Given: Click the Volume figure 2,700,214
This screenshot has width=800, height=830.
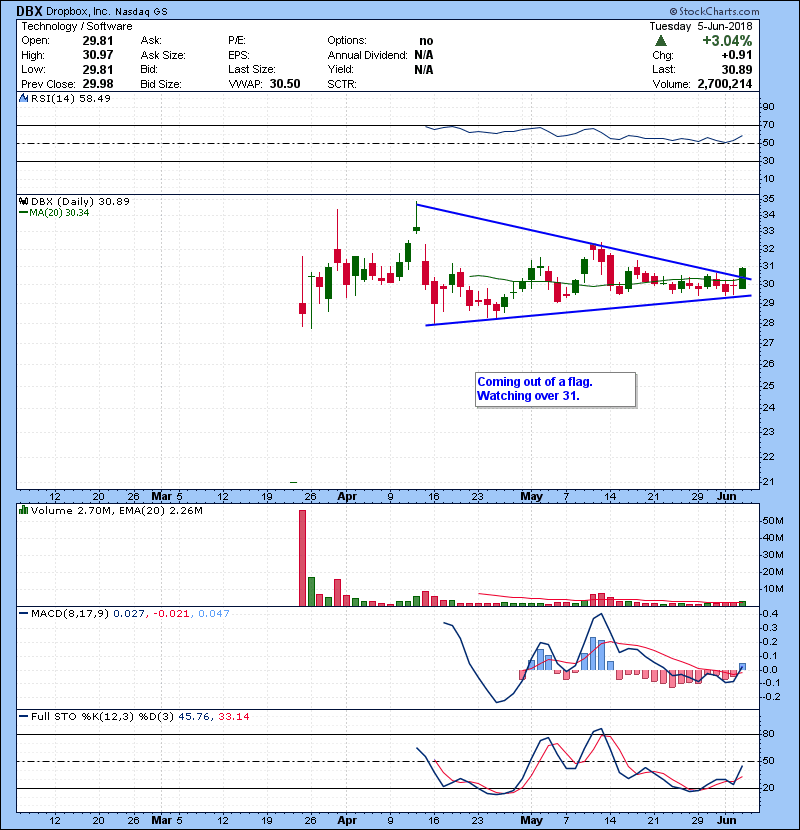Looking at the screenshot, I should (x=724, y=84).
